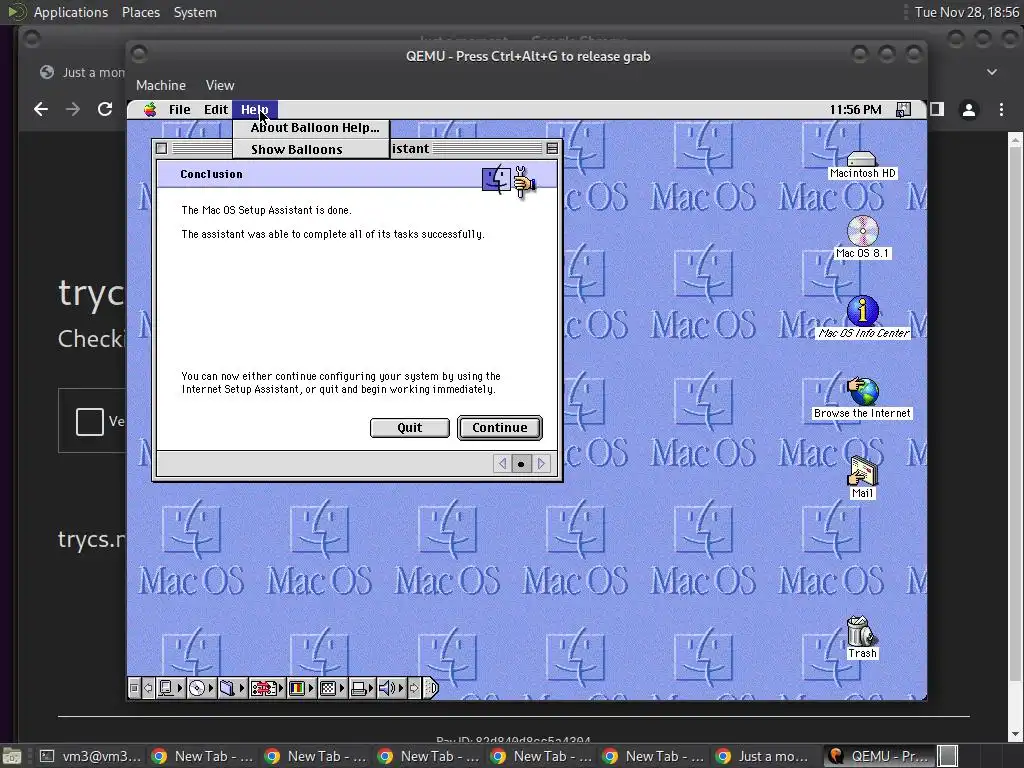Open the sound volume control strip module
1024x768 pixels.
392,688
